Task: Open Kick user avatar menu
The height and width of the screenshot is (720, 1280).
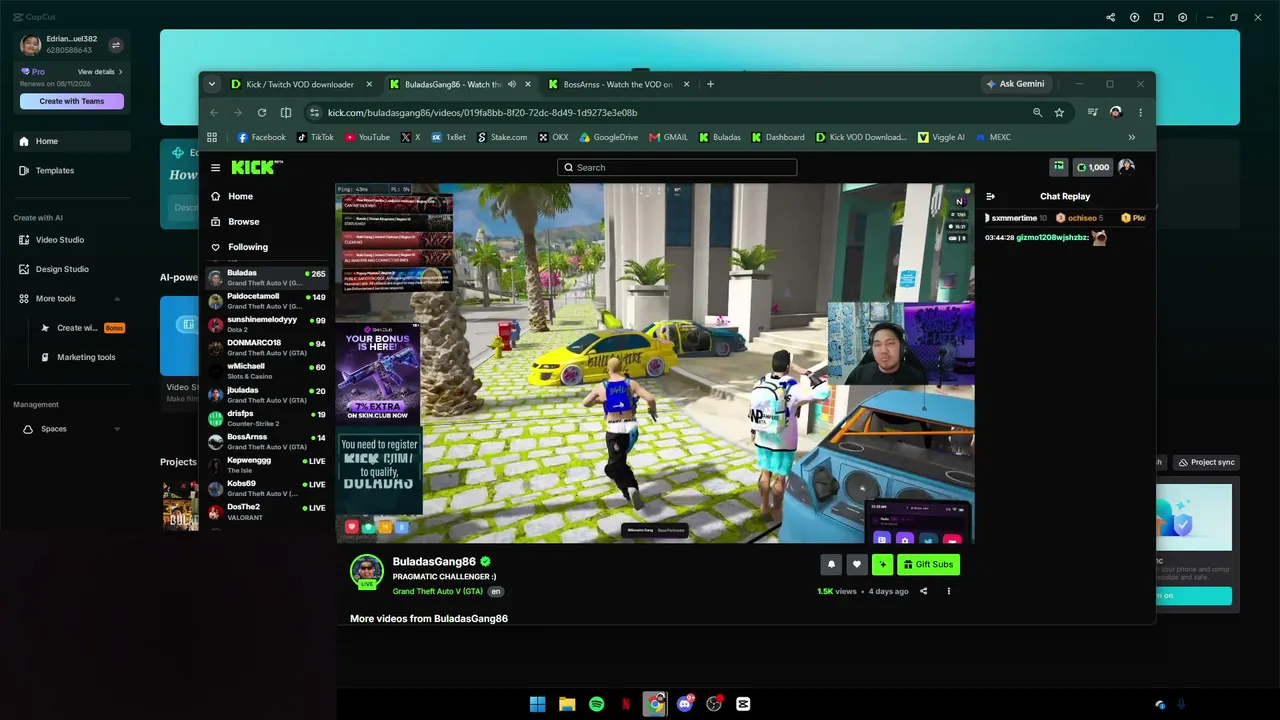Action: pos(1126,167)
